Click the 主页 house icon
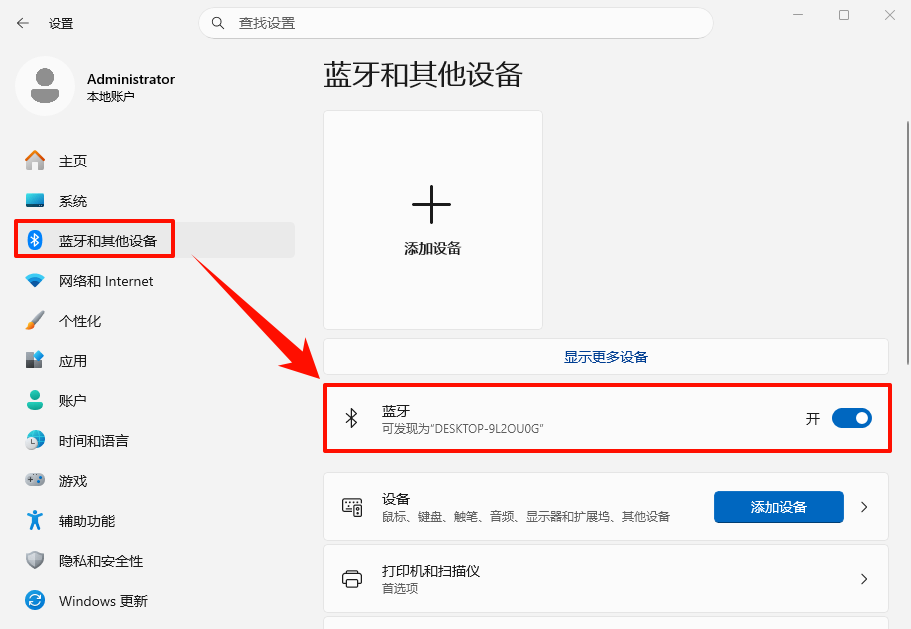 (35, 160)
